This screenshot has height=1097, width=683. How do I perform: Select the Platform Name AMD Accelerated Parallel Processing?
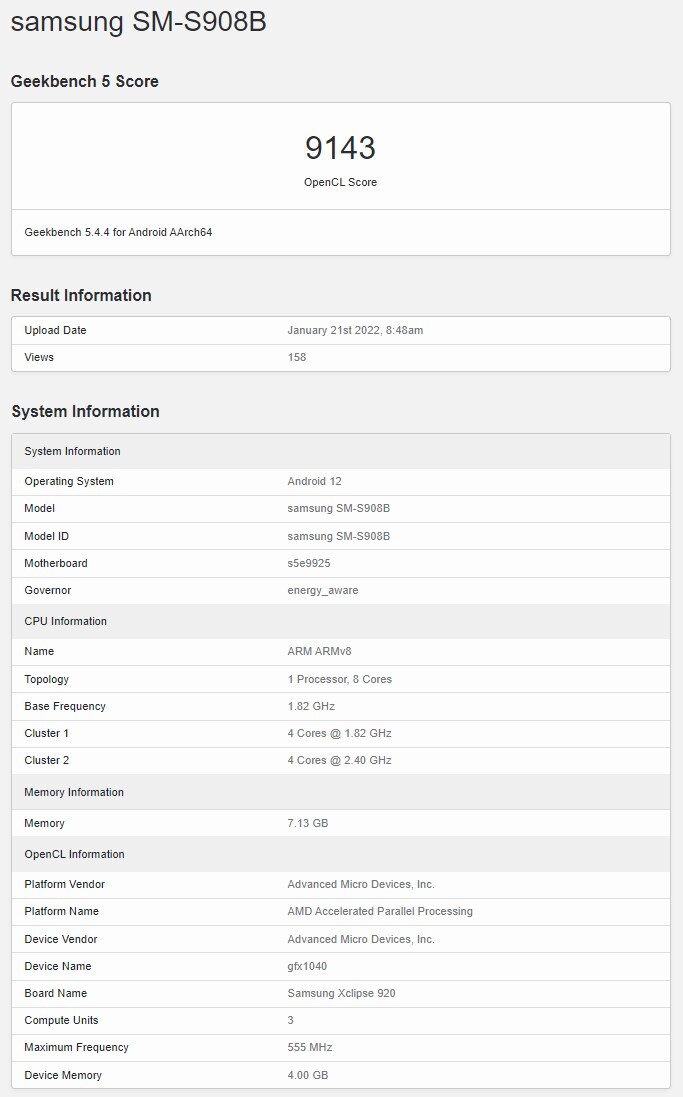pos(380,911)
